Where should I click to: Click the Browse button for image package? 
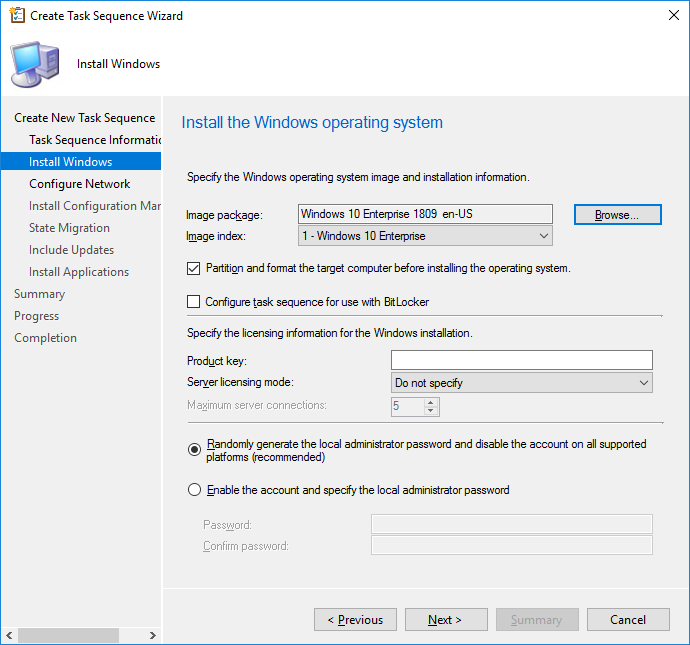[617, 215]
